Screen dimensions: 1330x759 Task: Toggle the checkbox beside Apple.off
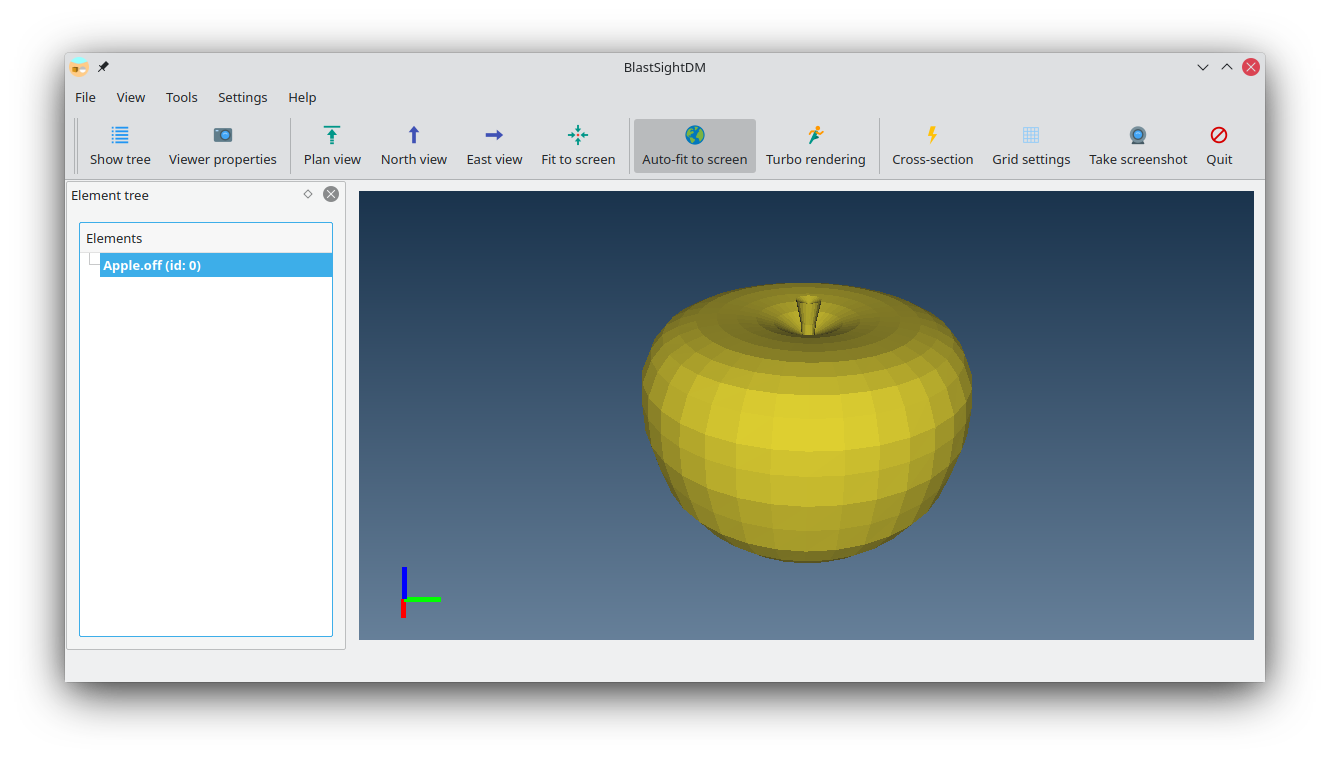(x=94, y=260)
